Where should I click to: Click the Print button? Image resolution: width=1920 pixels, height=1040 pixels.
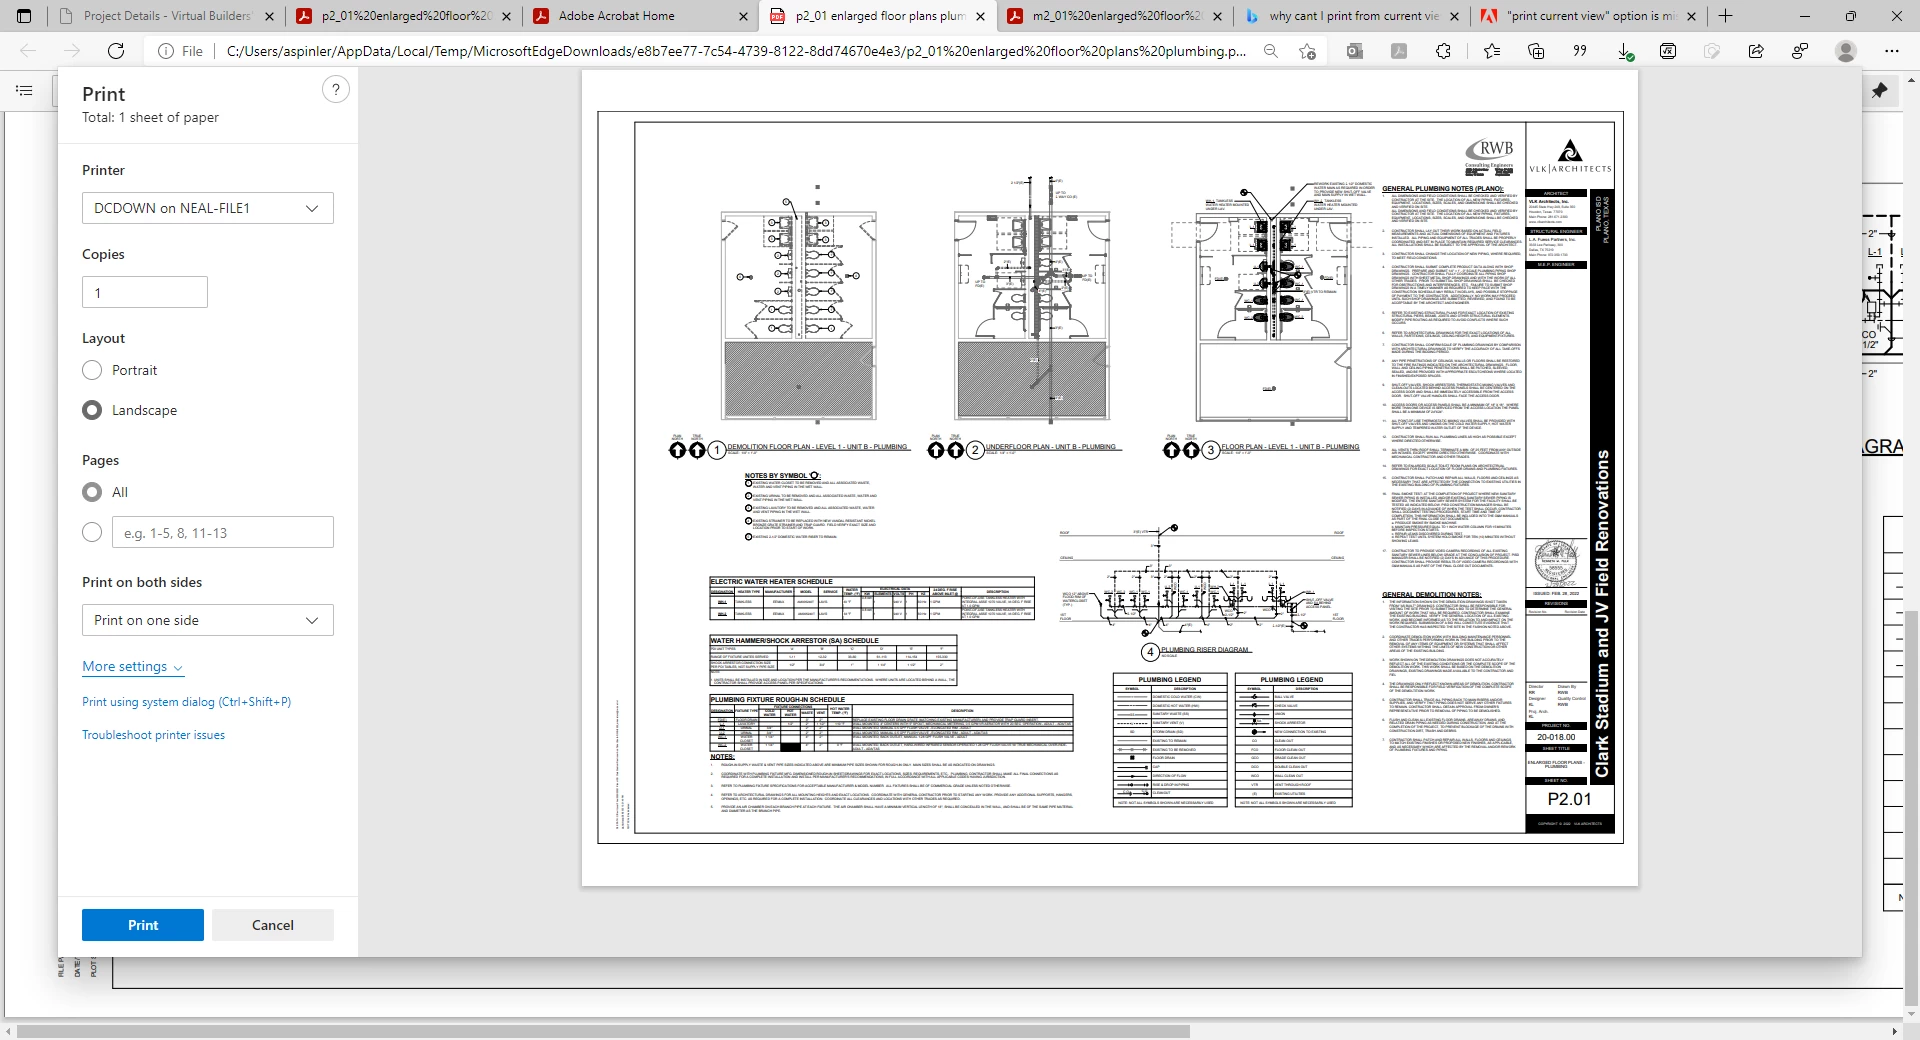coord(143,925)
